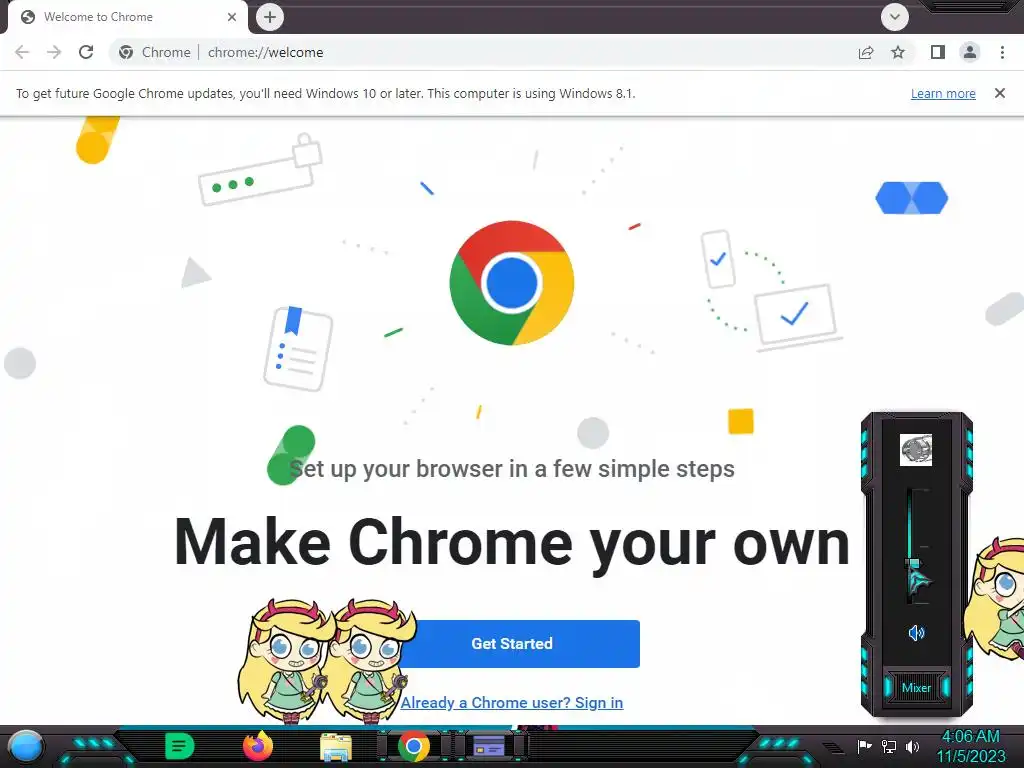
Task: Open the Learn more link
Action: [943, 93]
